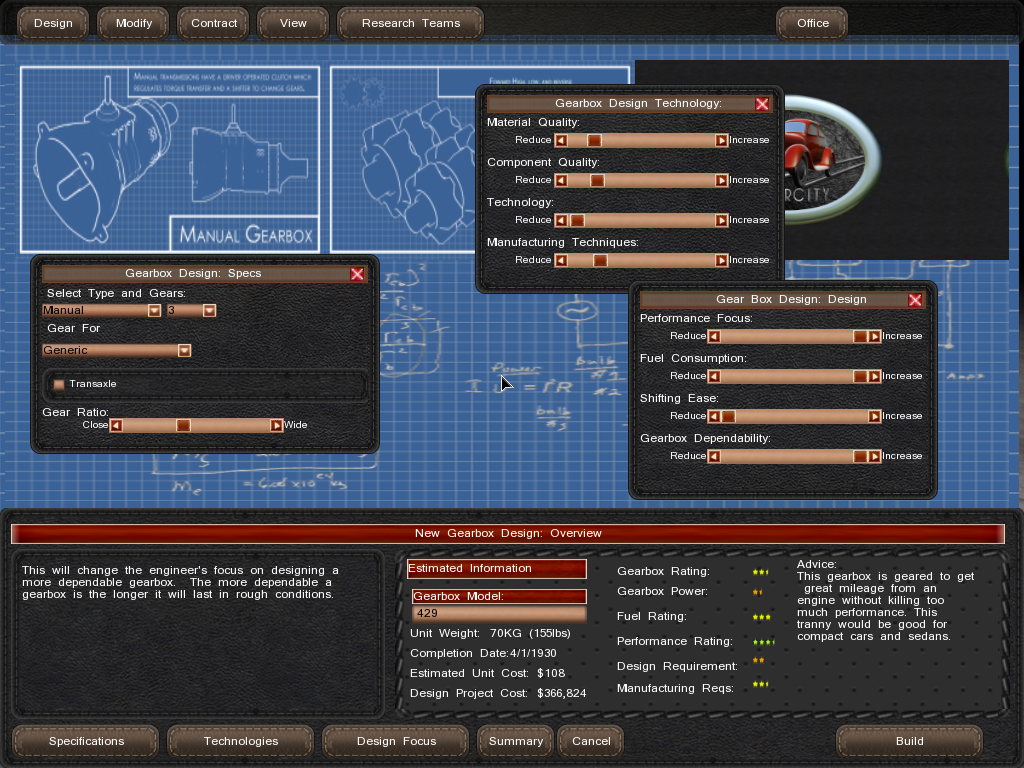Open the Gear For Generic dropdown
Image resolution: width=1024 pixels, height=768 pixels.
(x=184, y=351)
